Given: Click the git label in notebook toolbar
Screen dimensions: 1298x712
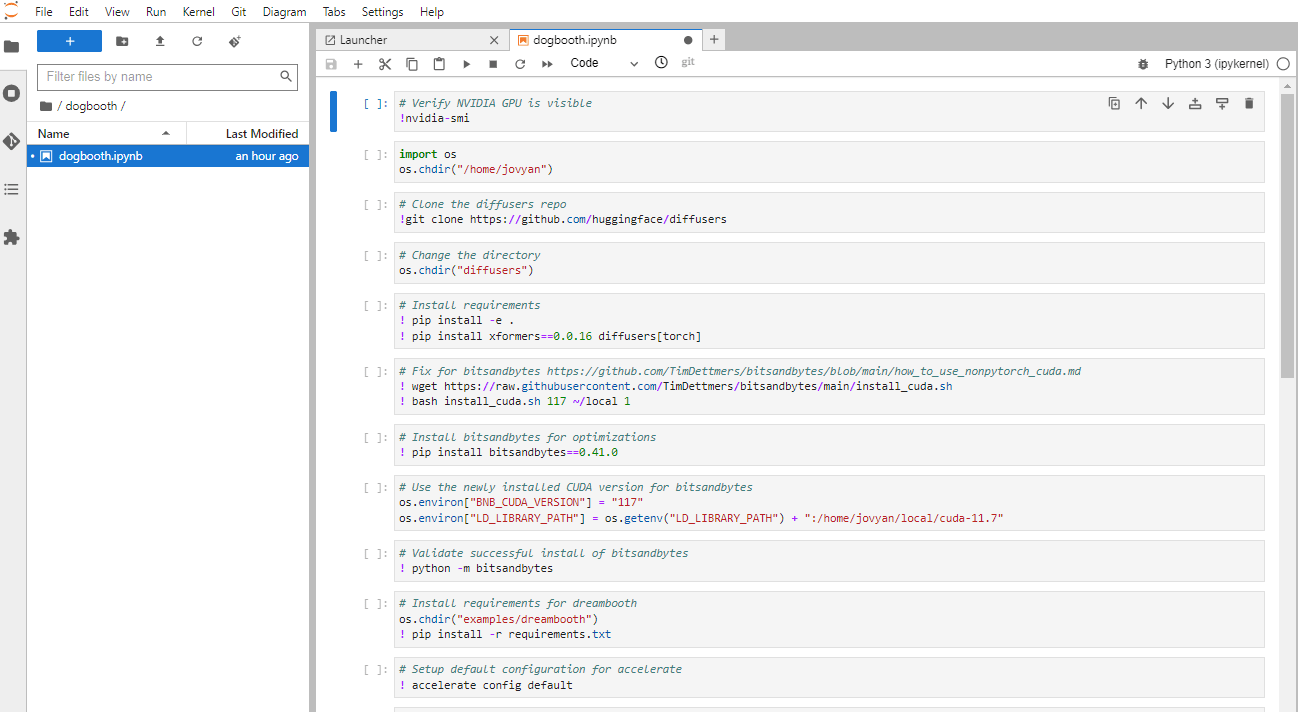Looking at the screenshot, I should (688, 62).
